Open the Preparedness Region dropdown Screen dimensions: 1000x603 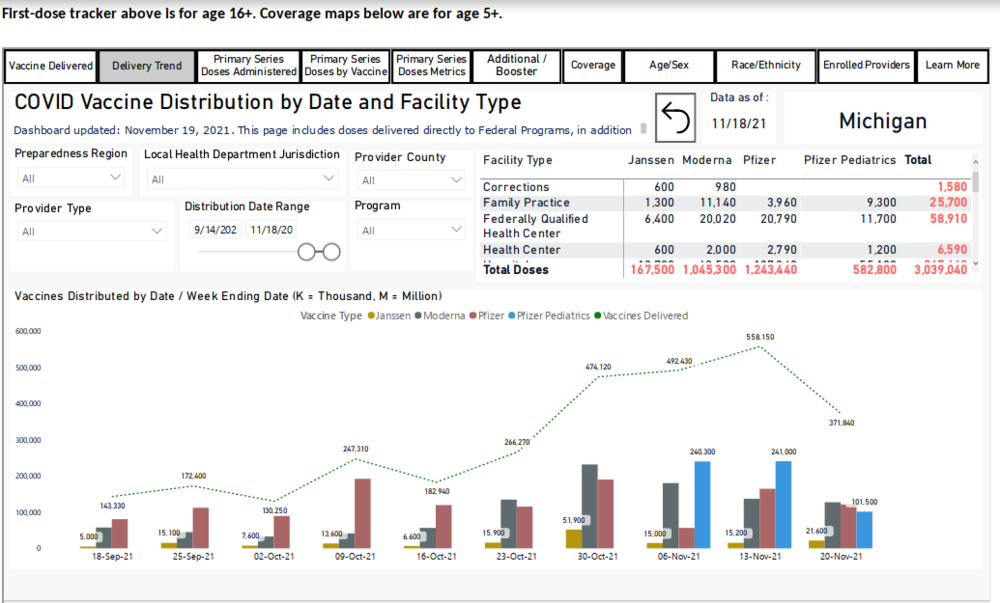tap(71, 179)
